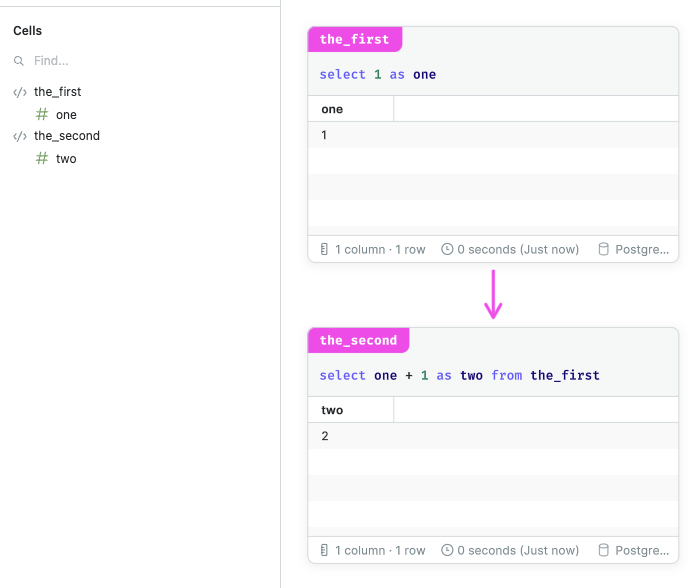
Task: Click the column count icon in the_first footer
Action: [x=324, y=249]
